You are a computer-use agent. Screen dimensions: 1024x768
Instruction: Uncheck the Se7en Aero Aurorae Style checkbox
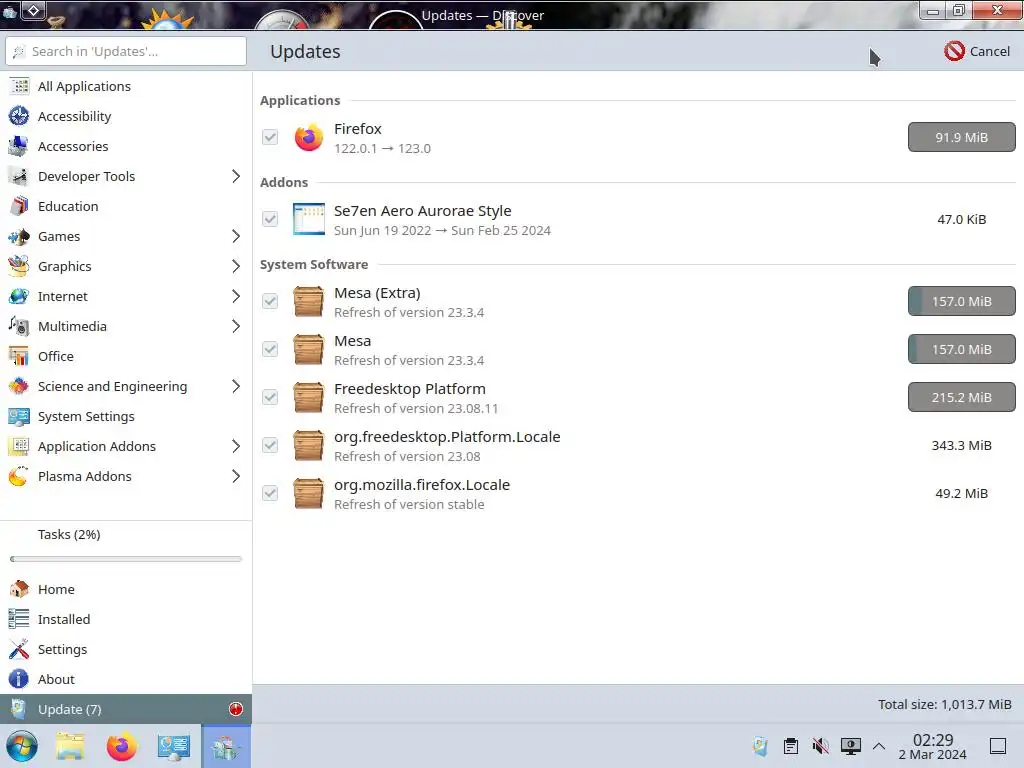270,219
